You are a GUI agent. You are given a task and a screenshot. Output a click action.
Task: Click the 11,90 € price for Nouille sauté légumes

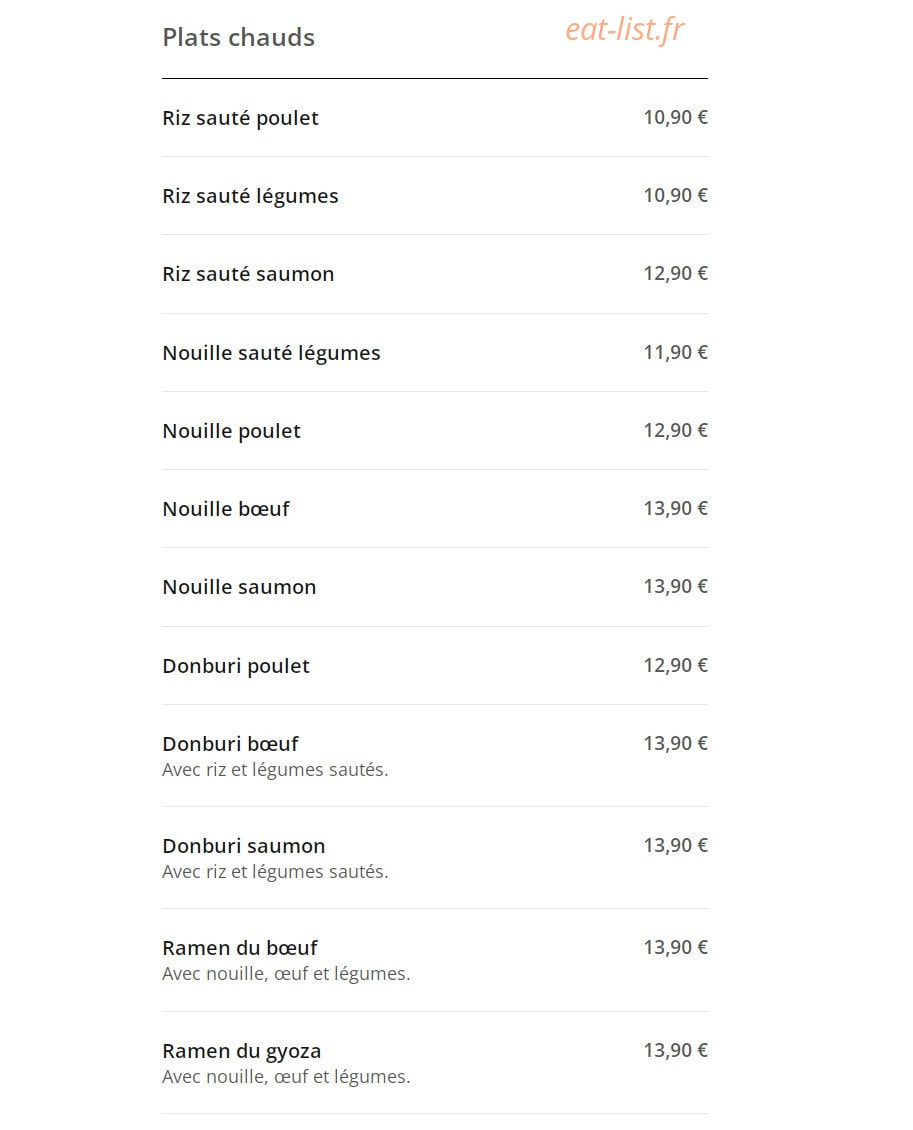point(675,352)
